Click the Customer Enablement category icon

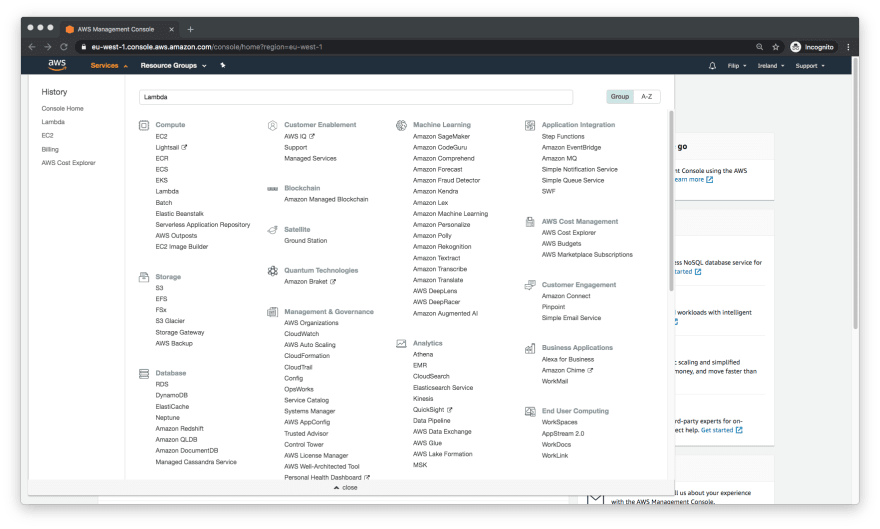[272, 125]
